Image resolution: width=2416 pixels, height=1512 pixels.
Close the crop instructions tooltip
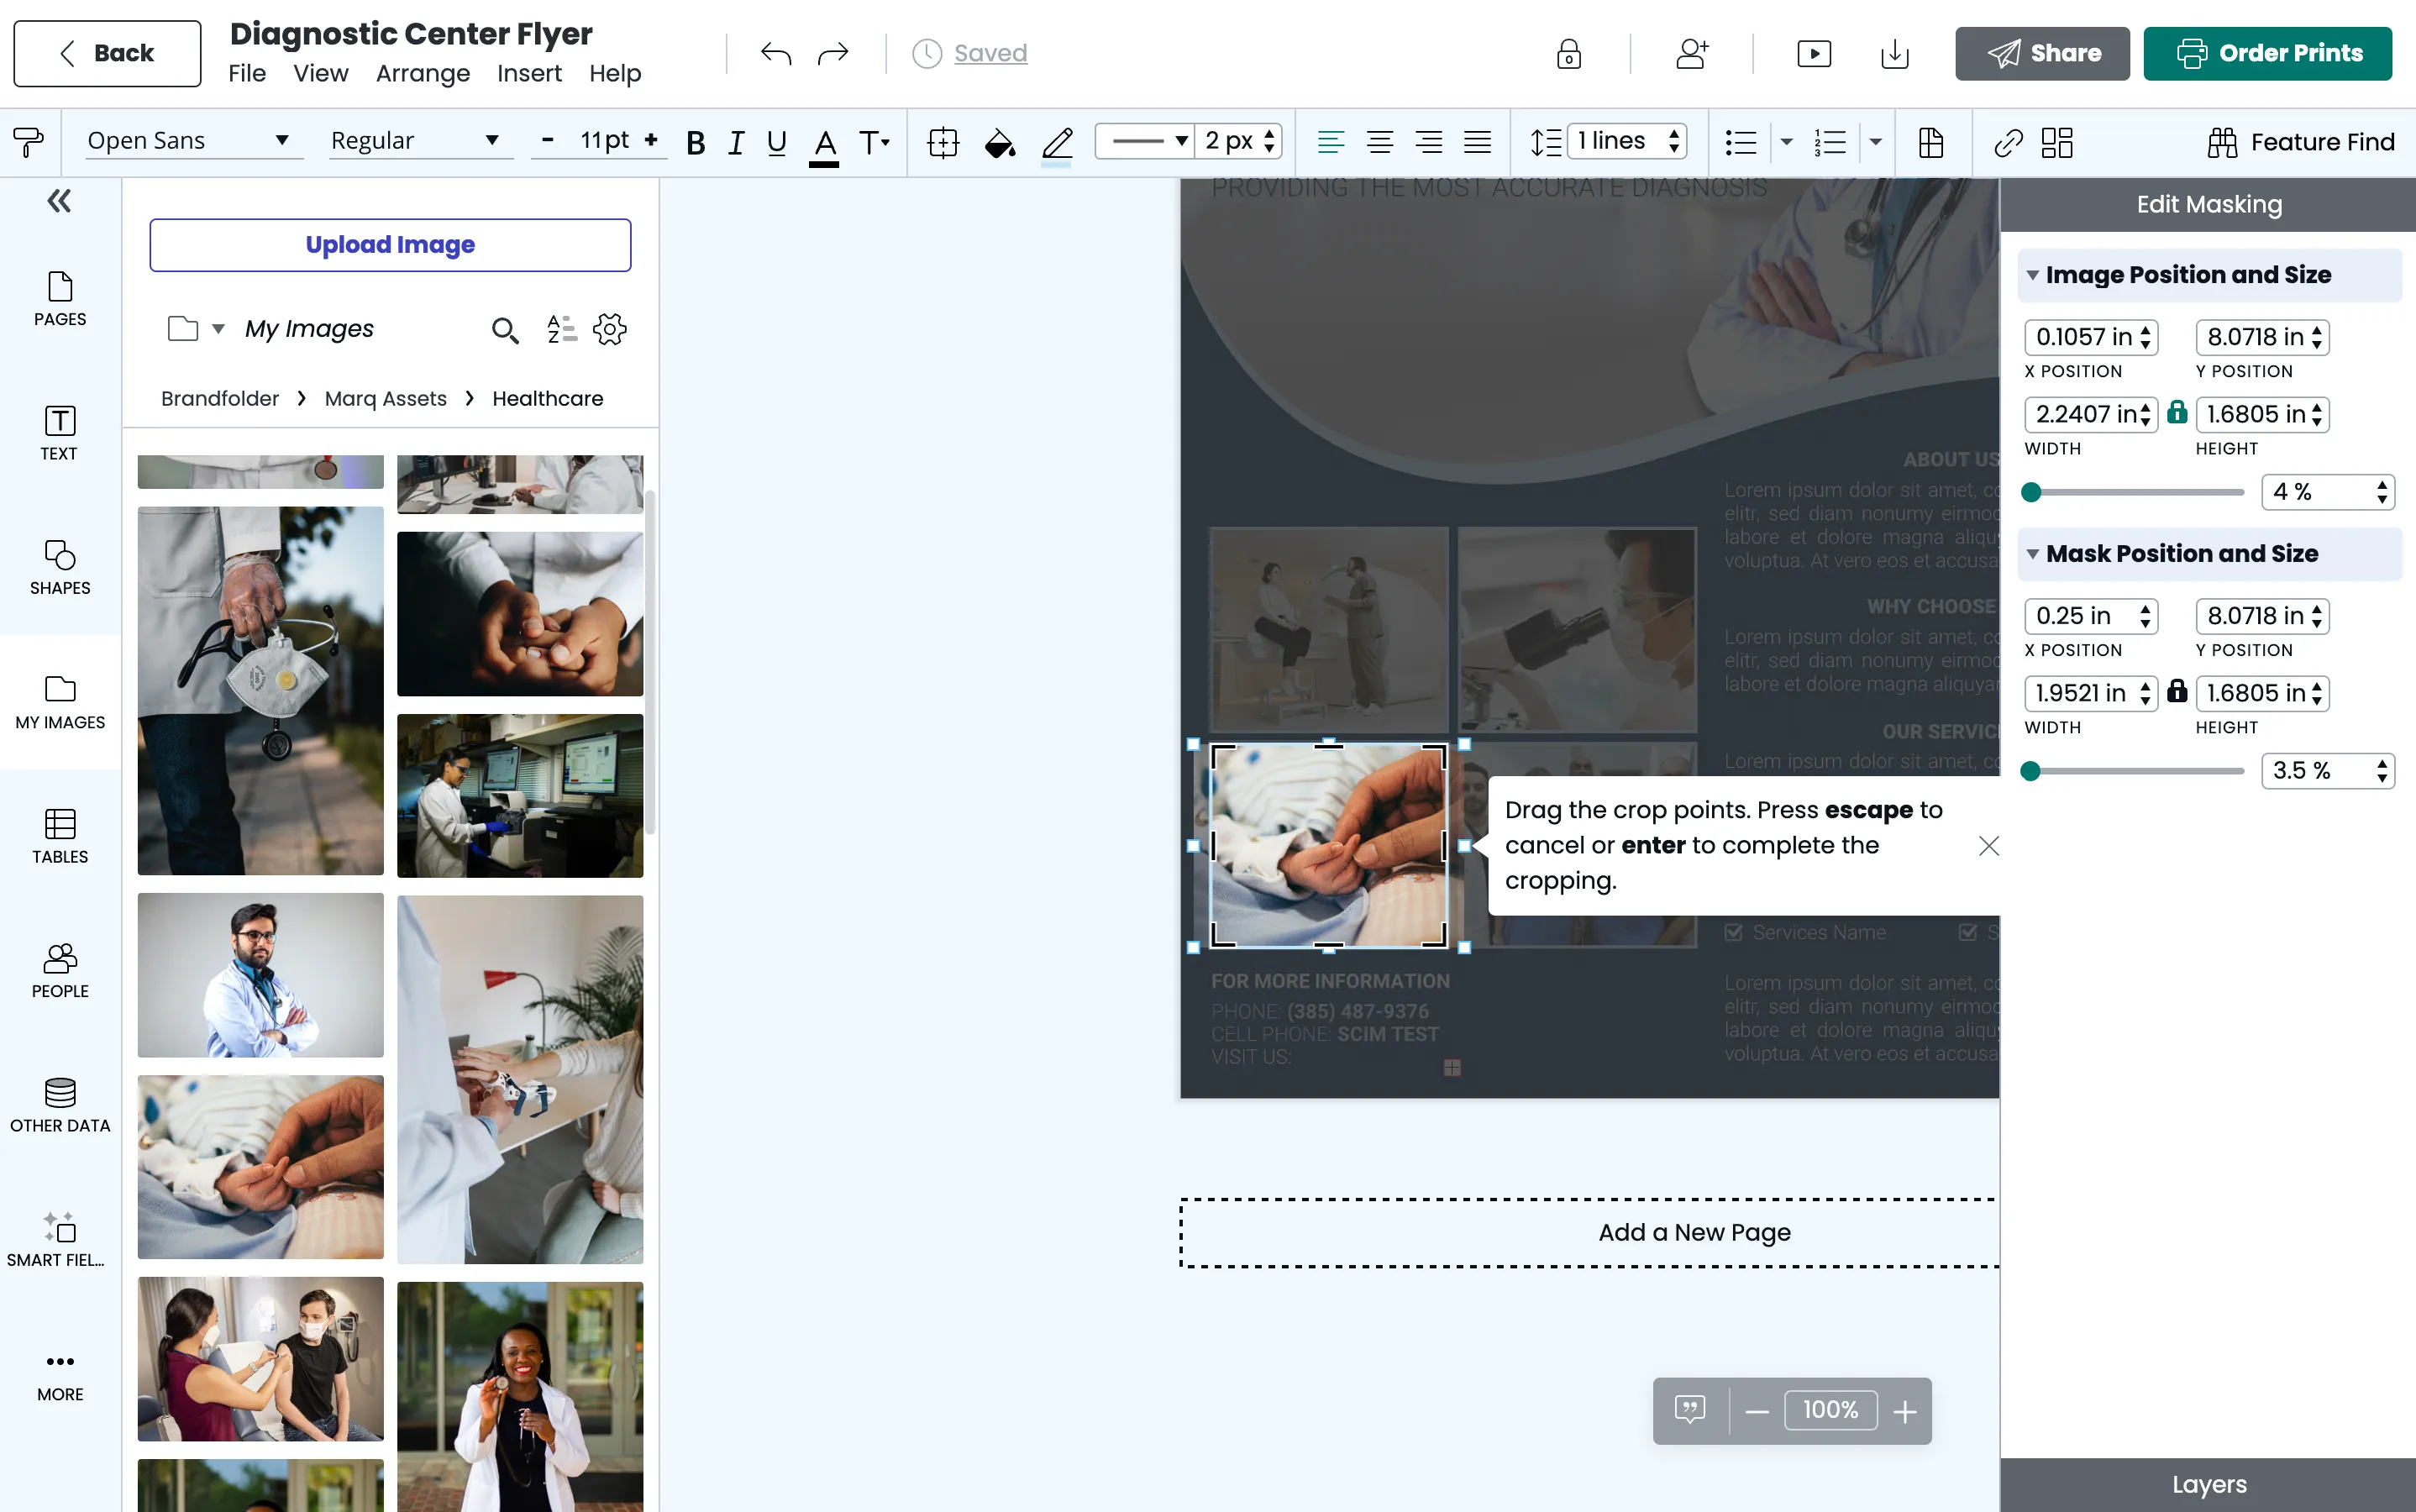point(1988,846)
